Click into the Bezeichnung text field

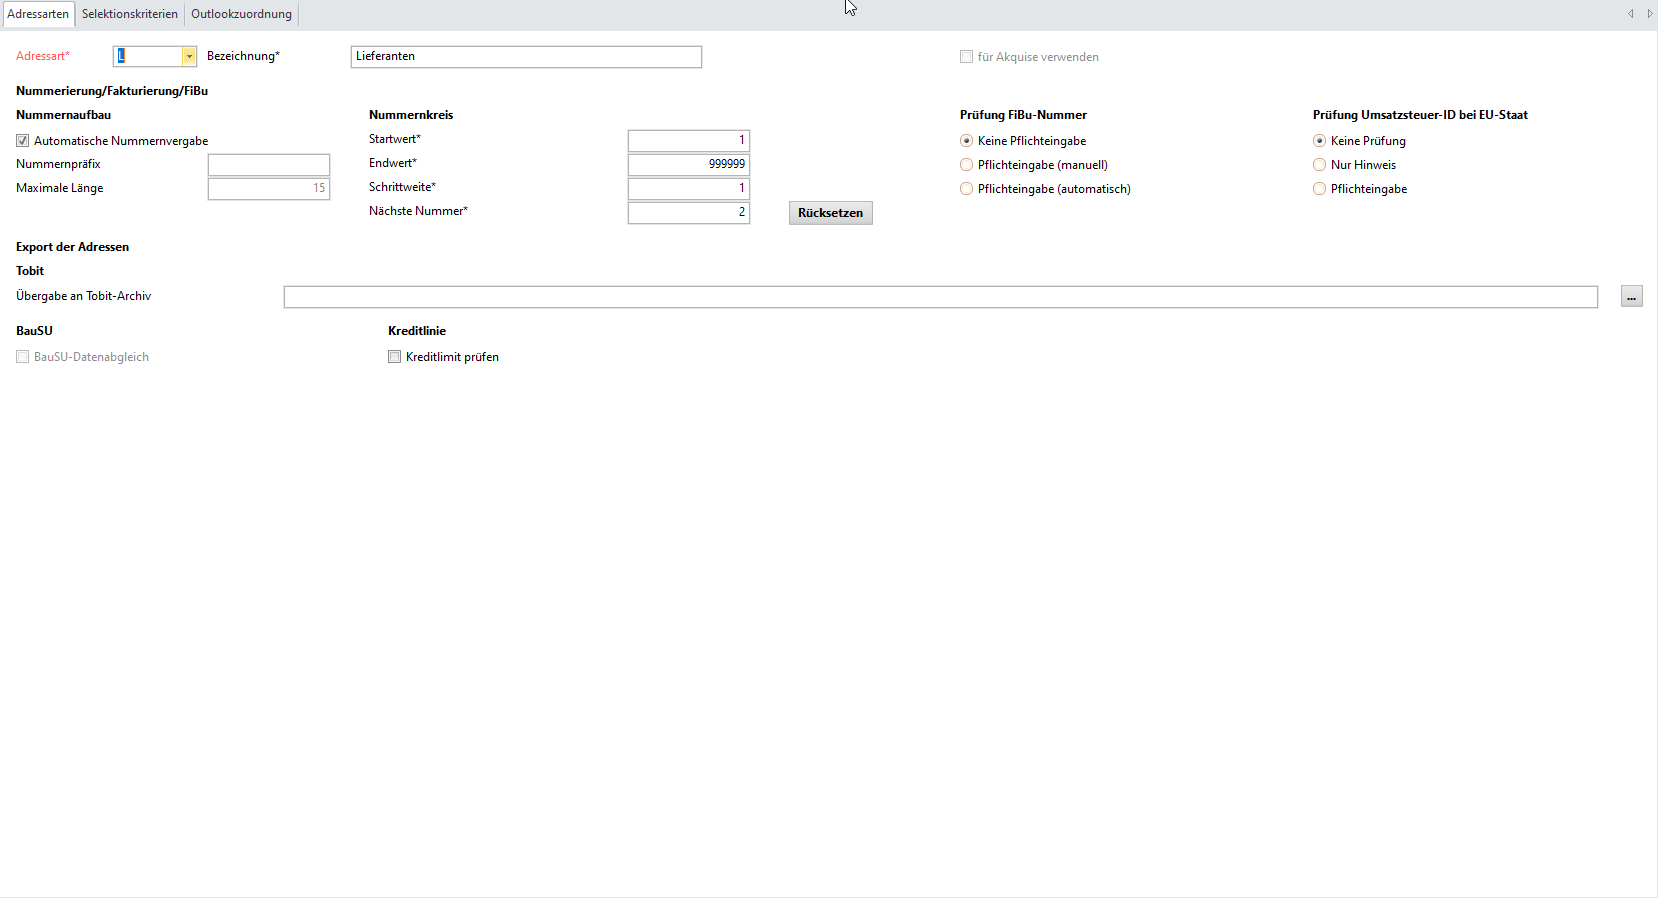(526, 57)
